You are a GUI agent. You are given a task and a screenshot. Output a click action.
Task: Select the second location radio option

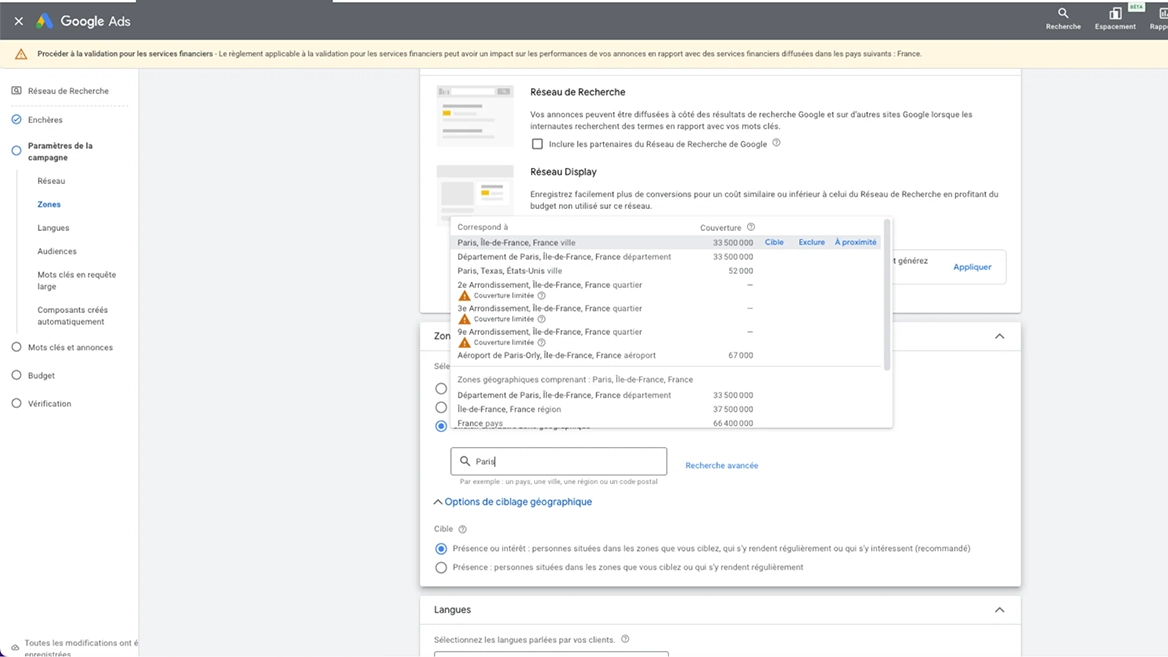pos(441,407)
